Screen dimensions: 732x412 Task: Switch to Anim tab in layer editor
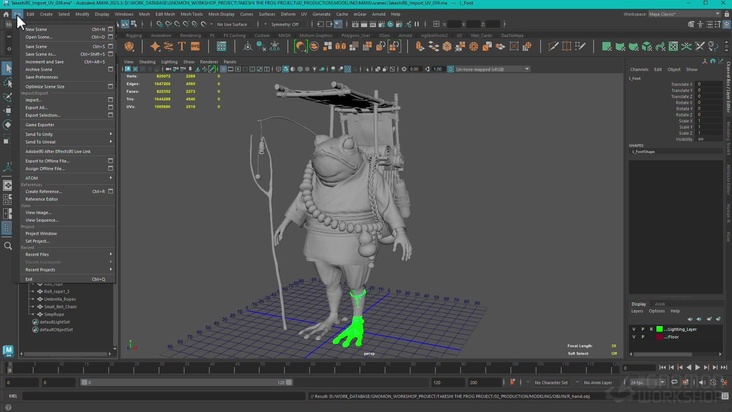coord(659,304)
